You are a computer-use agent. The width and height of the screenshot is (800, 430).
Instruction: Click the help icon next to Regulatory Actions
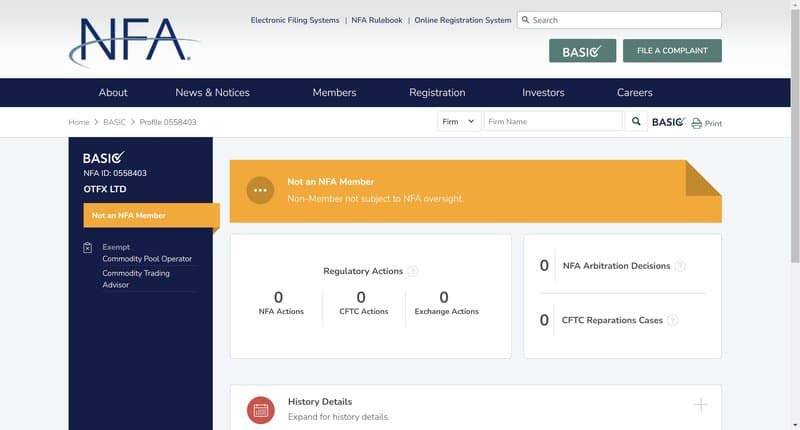tap(413, 271)
